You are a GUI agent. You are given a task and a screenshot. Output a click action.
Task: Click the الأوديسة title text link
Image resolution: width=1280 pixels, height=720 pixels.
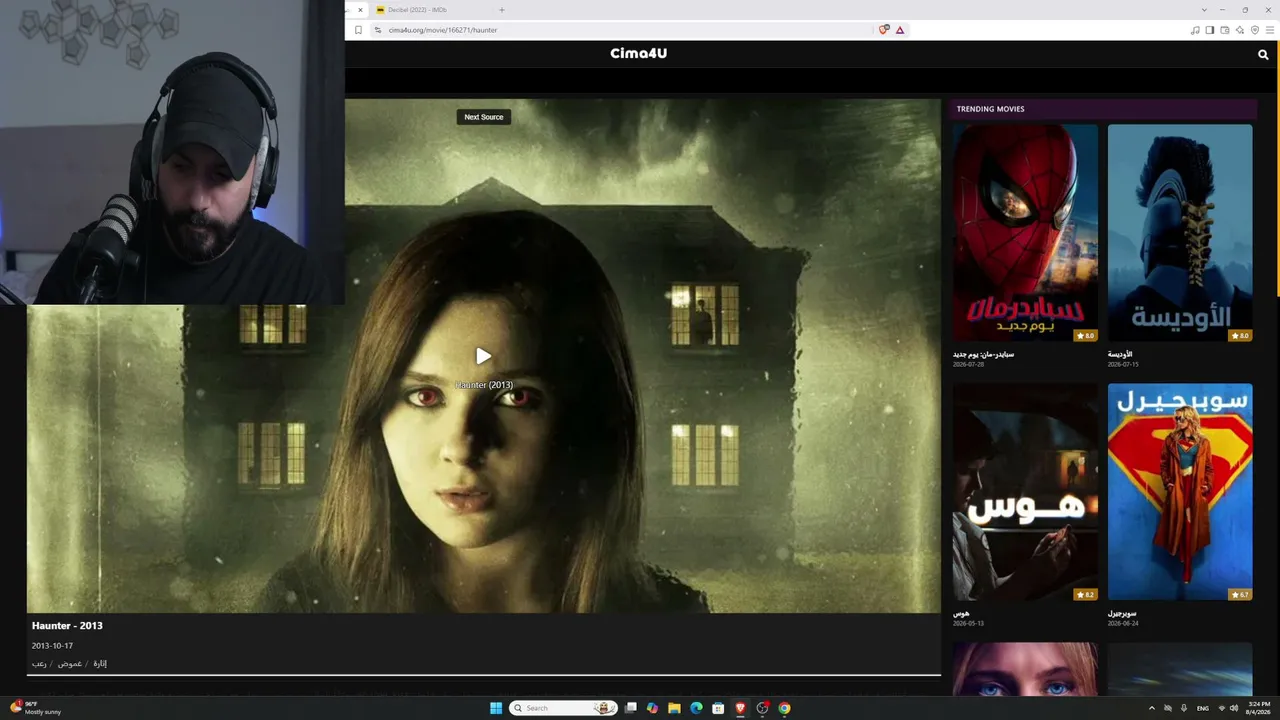(x=1120, y=354)
